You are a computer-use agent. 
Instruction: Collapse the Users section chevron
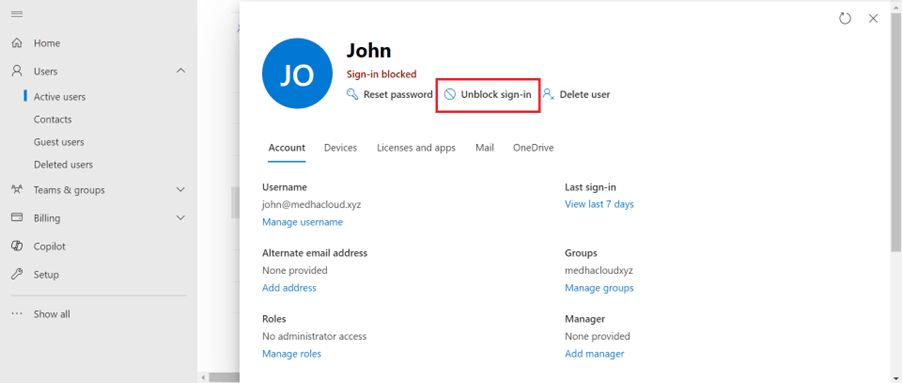tap(181, 71)
